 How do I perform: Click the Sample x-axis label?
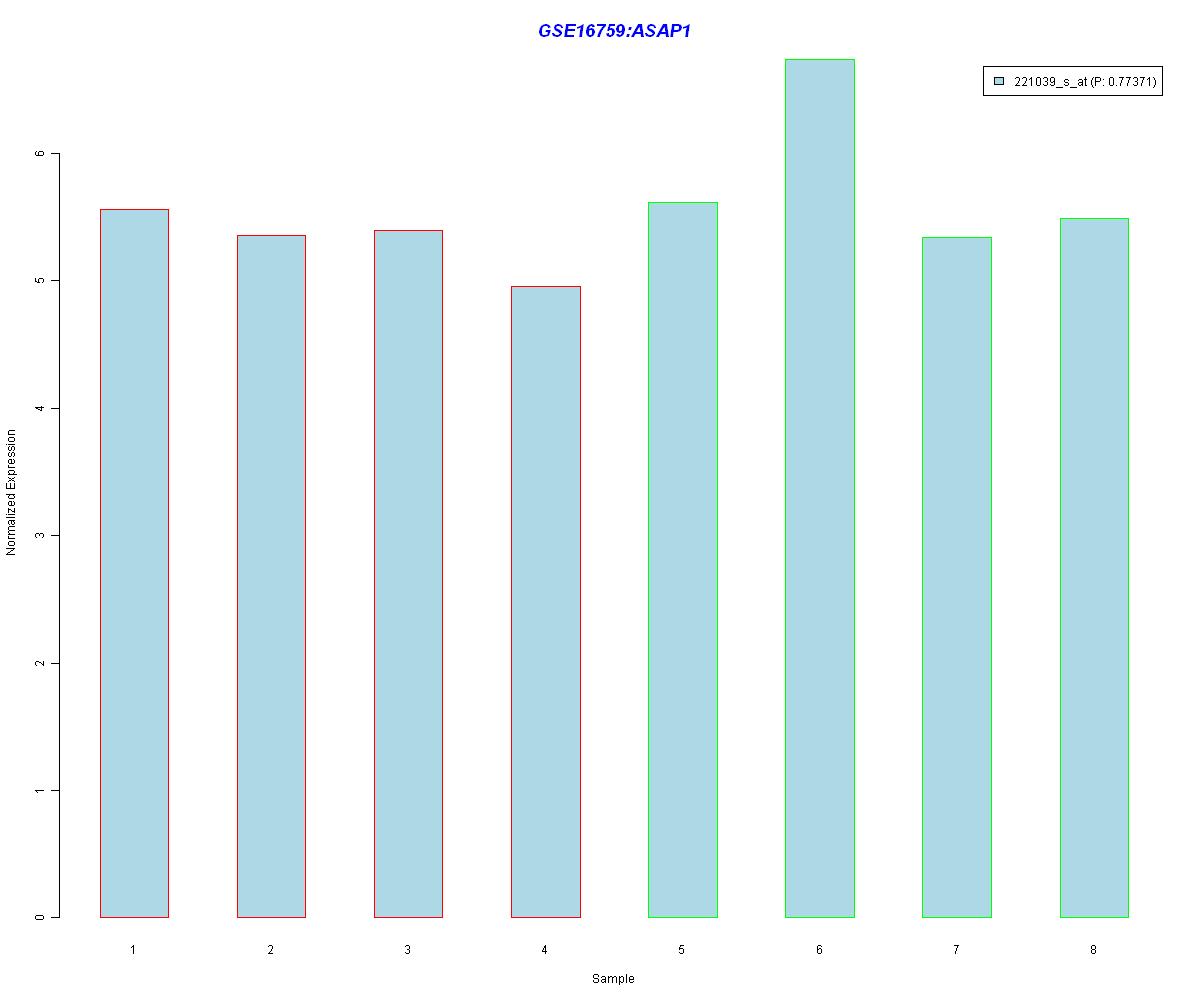click(x=613, y=979)
